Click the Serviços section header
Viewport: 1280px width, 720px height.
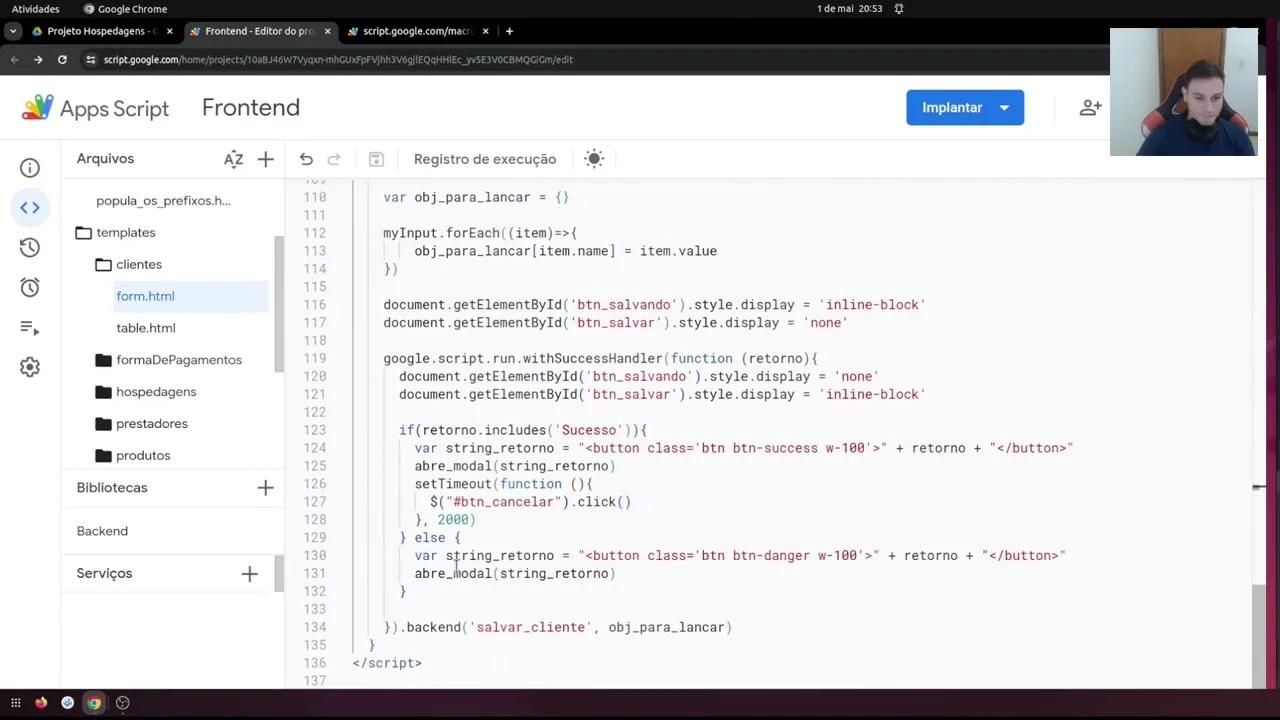(x=104, y=574)
